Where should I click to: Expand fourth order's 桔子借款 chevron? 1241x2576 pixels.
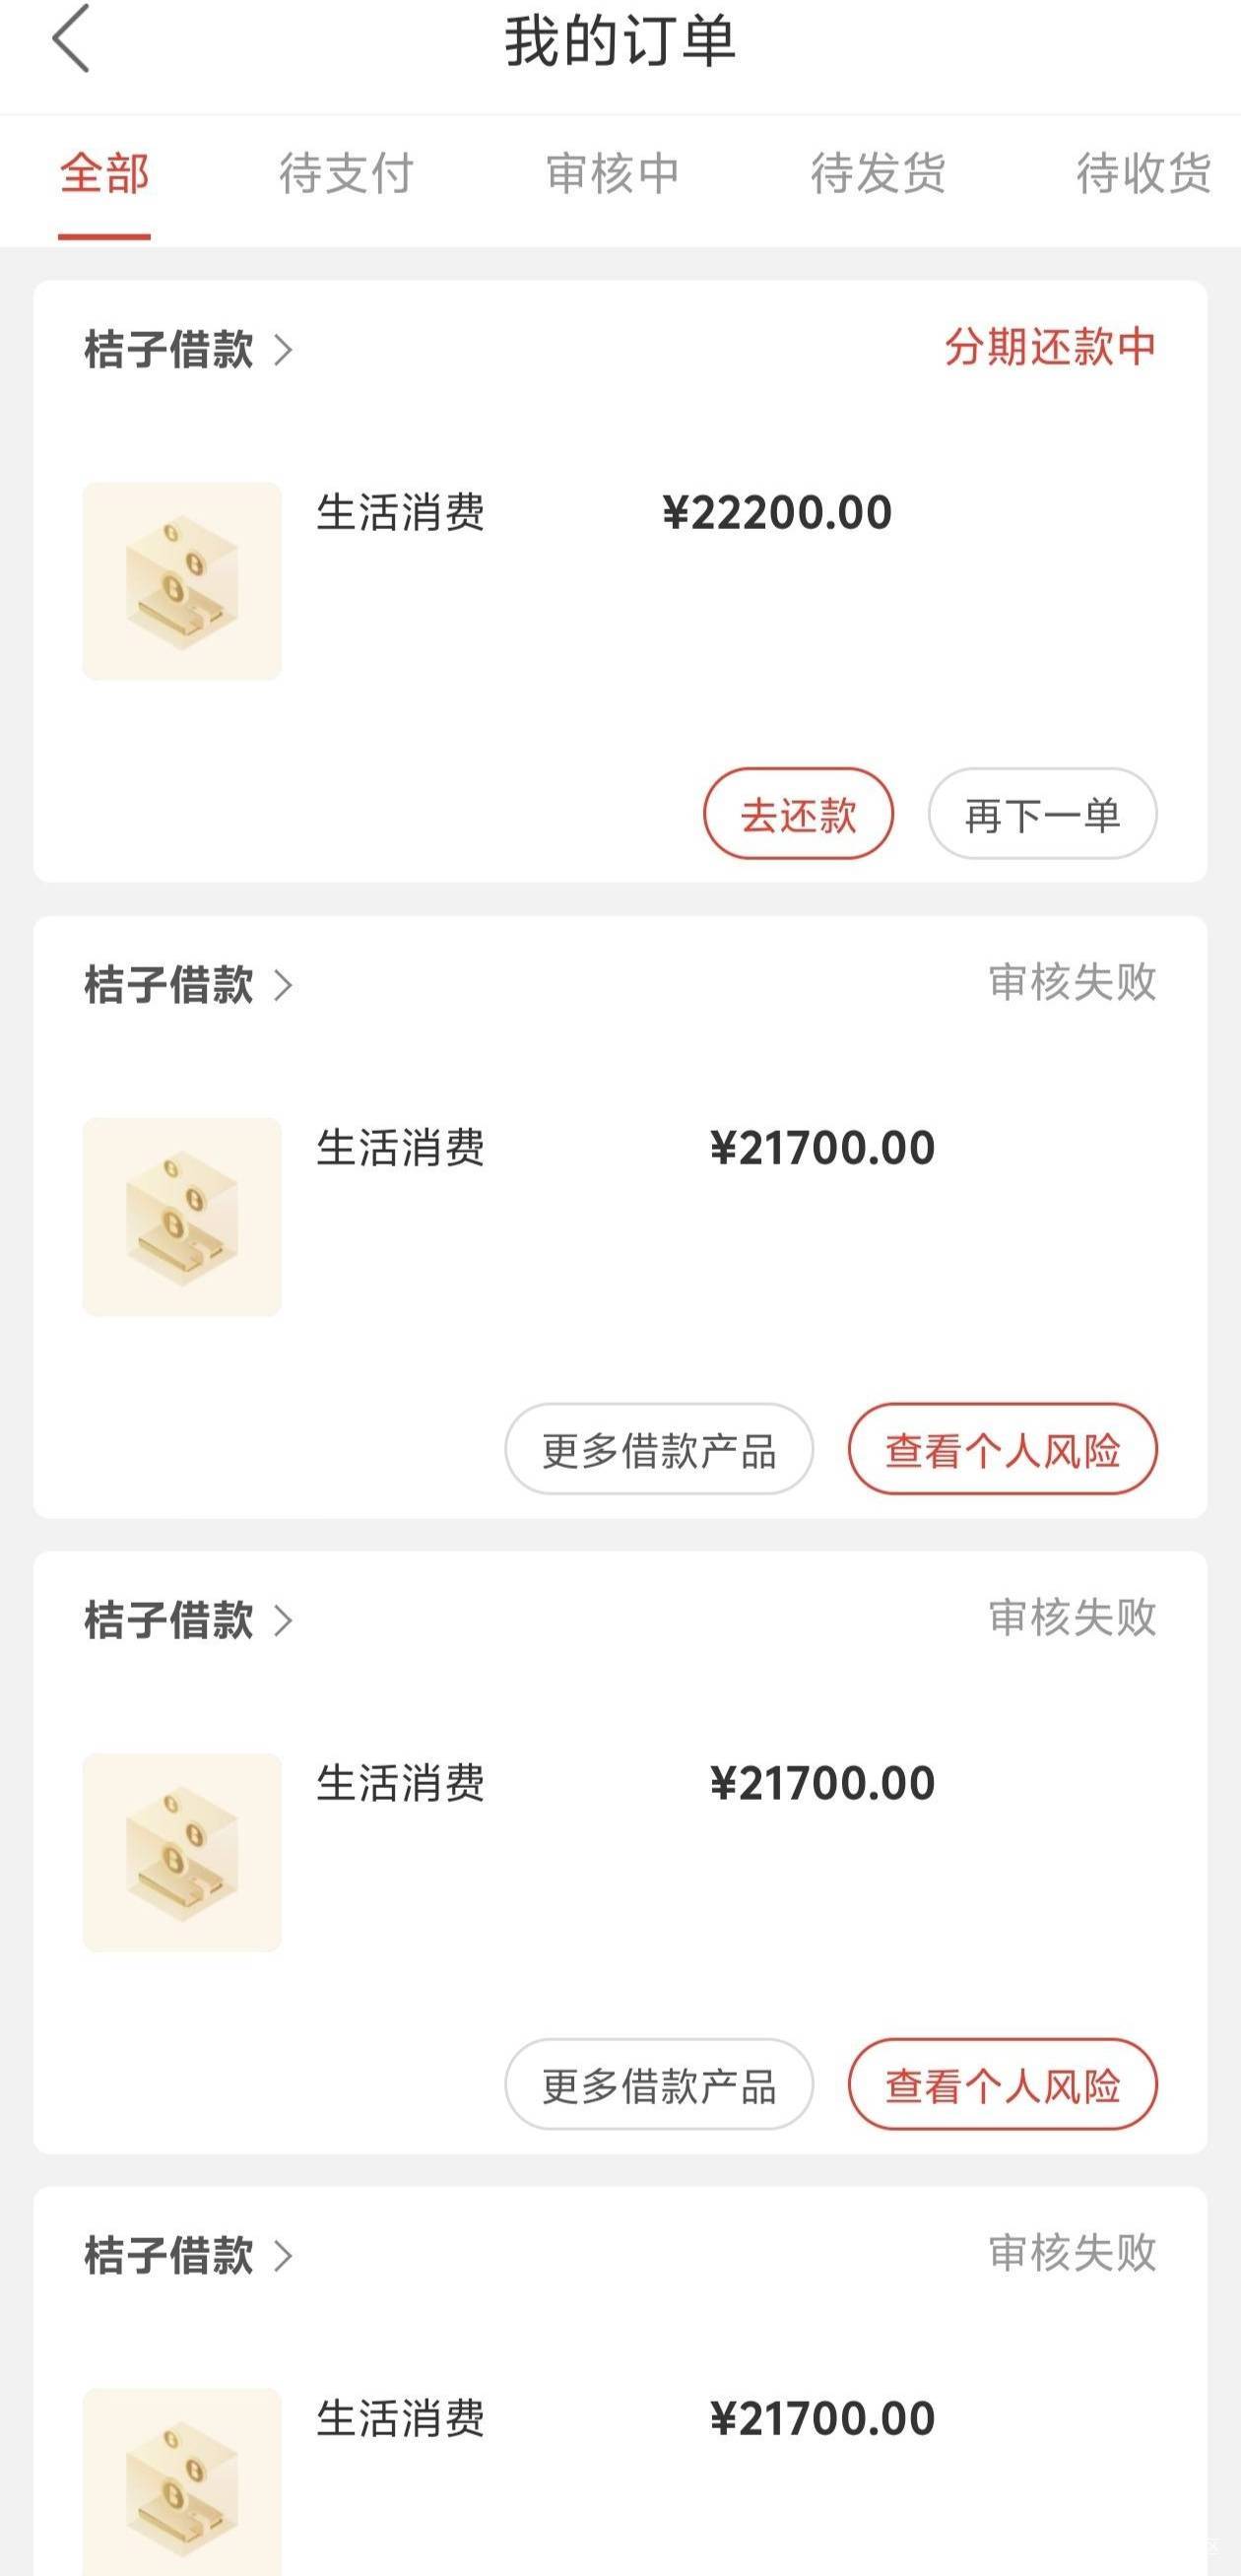pos(284,2255)
